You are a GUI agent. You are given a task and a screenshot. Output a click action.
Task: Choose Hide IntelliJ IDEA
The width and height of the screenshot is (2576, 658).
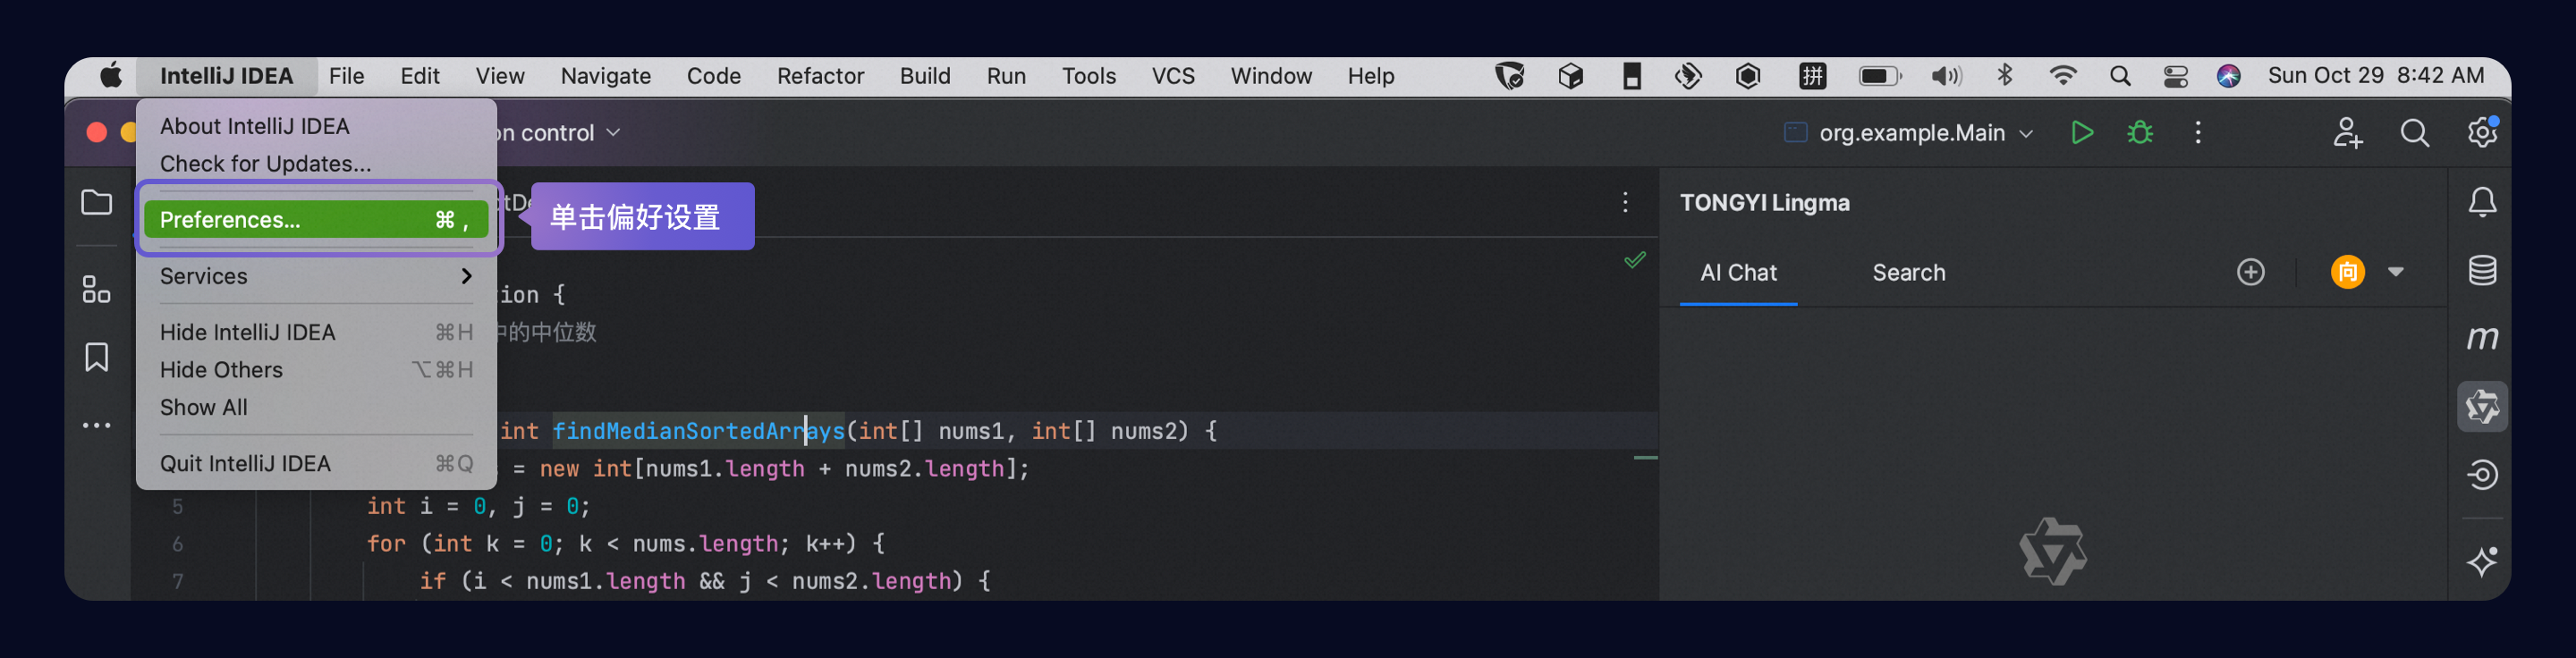(316, 332)
